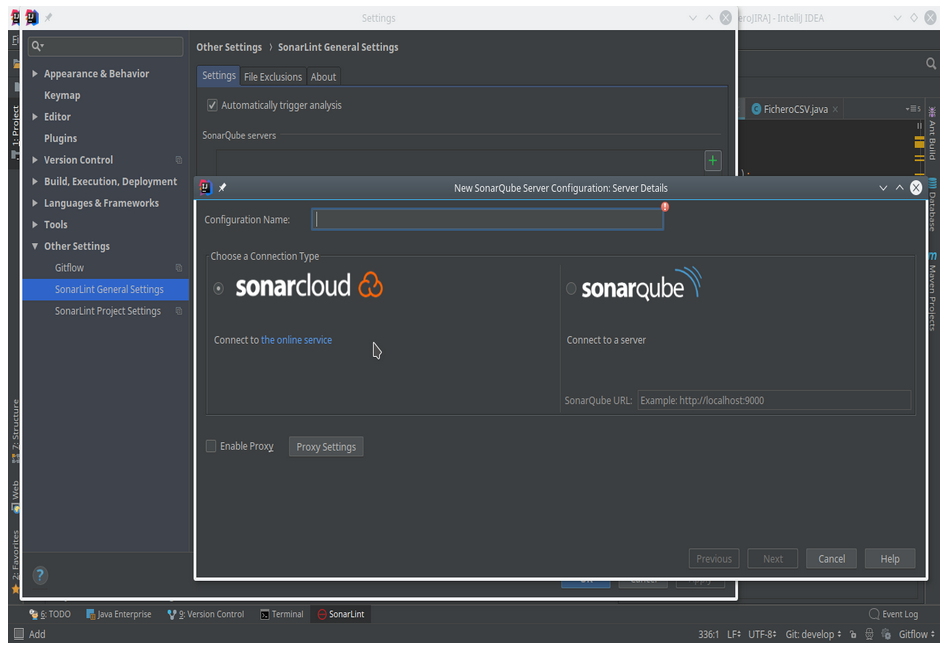Image resolution: width=948 pixels, height=651 pixels.
Task: Select the Settings tab in SonarLint settings
Action: click(x=219, y=76)
